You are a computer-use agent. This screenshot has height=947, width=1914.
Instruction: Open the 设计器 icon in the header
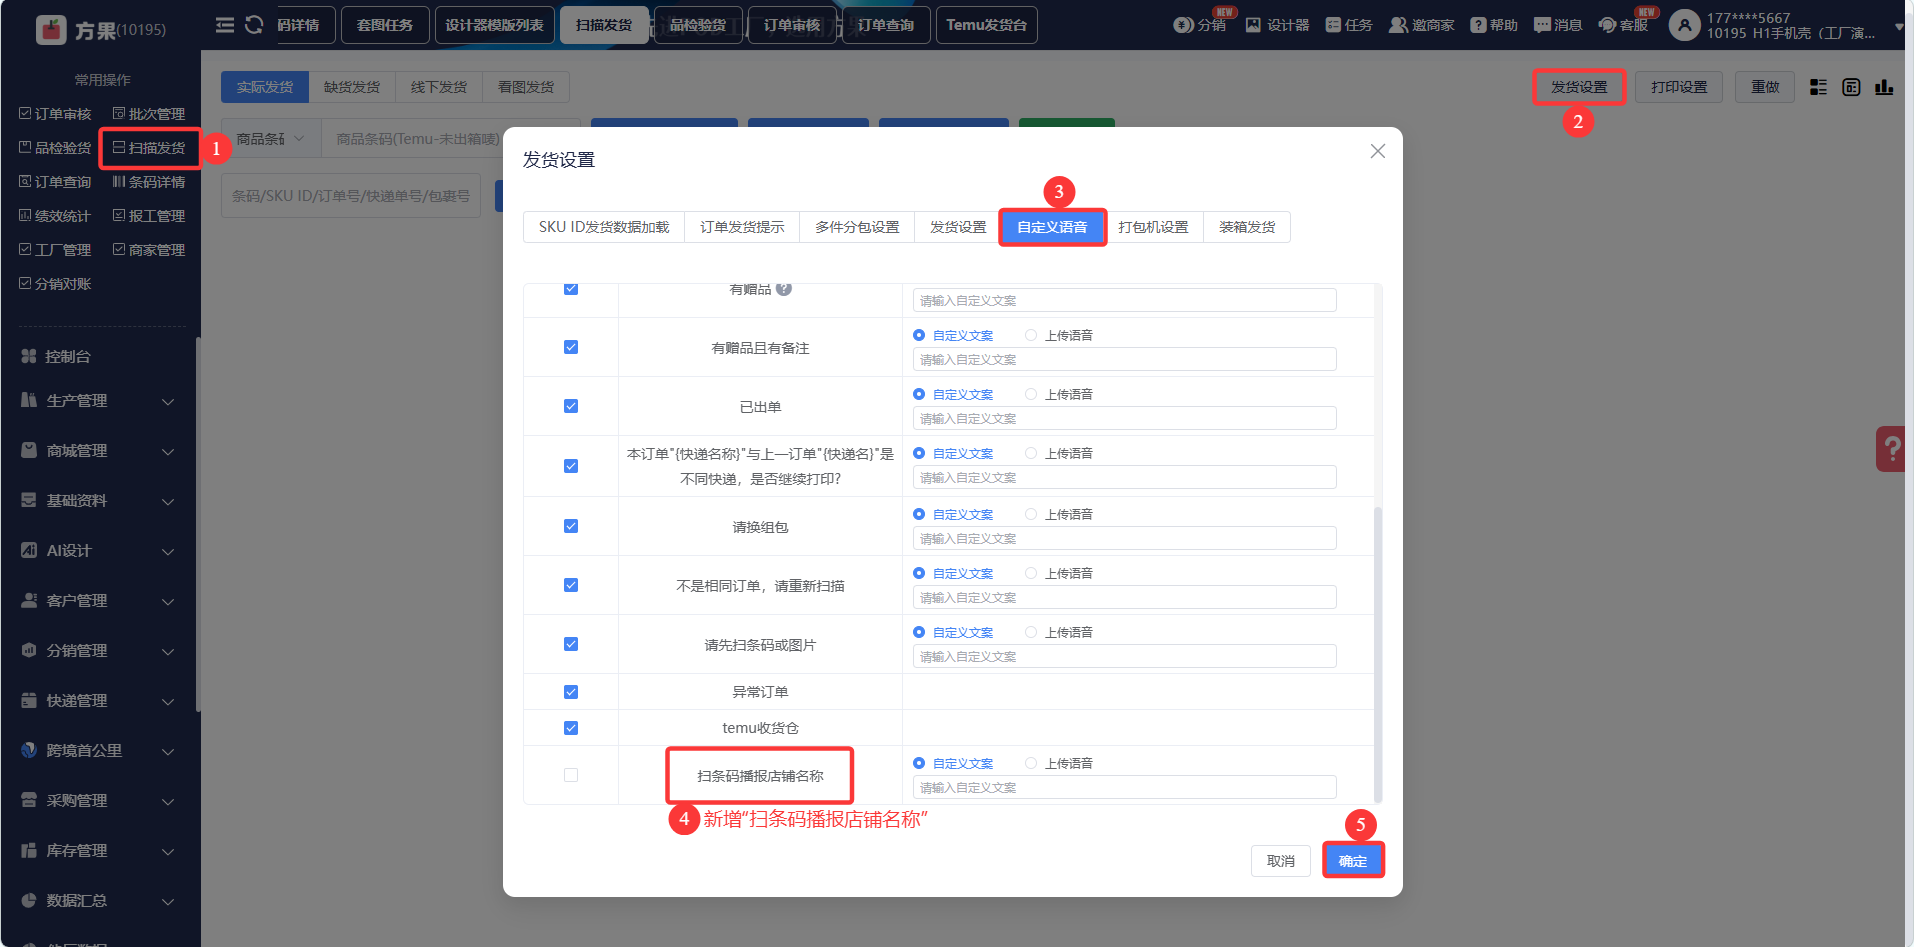tap(1277, 25)
